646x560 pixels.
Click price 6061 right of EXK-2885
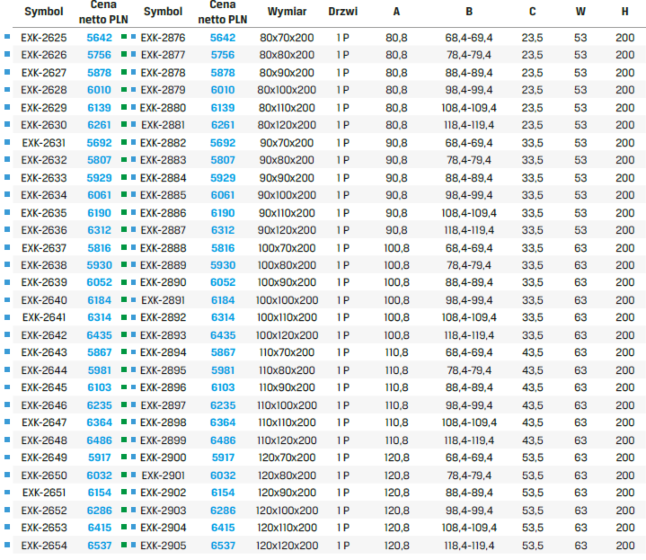click(223, 195)
